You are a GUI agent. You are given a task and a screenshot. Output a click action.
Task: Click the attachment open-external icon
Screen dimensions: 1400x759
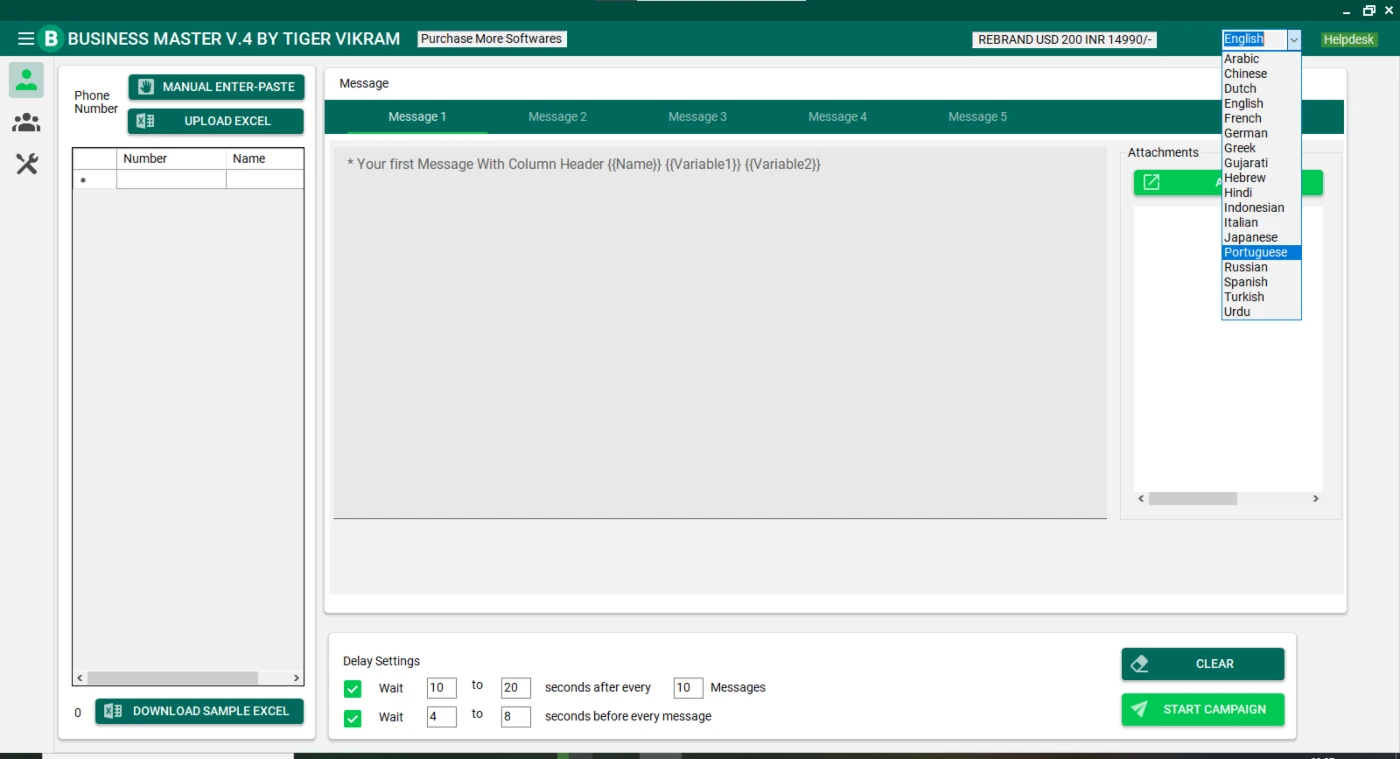click(x=1151, y=182)
